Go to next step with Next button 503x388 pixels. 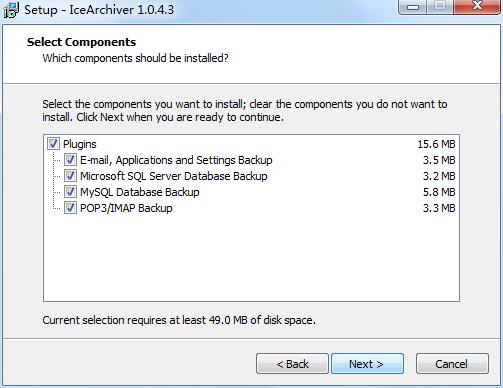coord(367,364)
